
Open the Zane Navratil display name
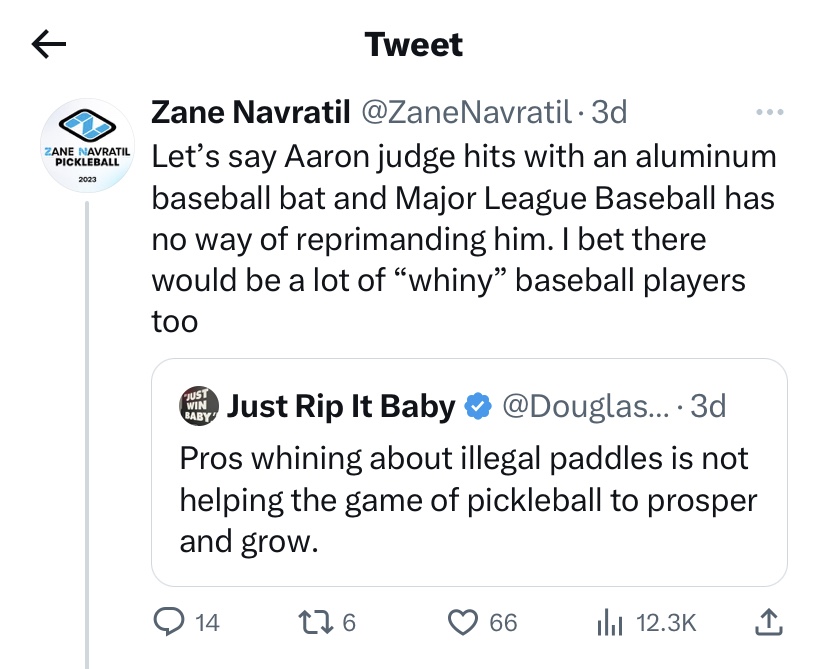[x=249, y=113]
